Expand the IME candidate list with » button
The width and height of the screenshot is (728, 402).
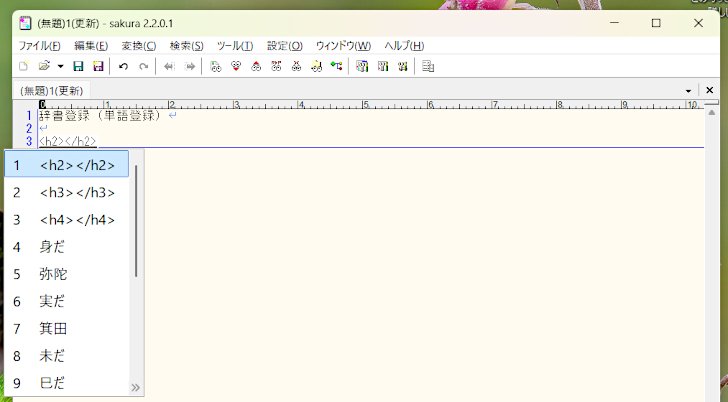(x=135, y=387)
